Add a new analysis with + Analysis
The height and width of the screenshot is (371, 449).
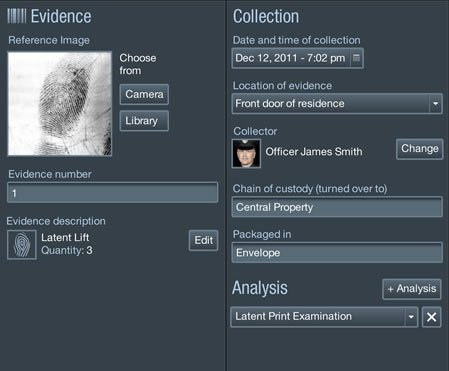412,289
